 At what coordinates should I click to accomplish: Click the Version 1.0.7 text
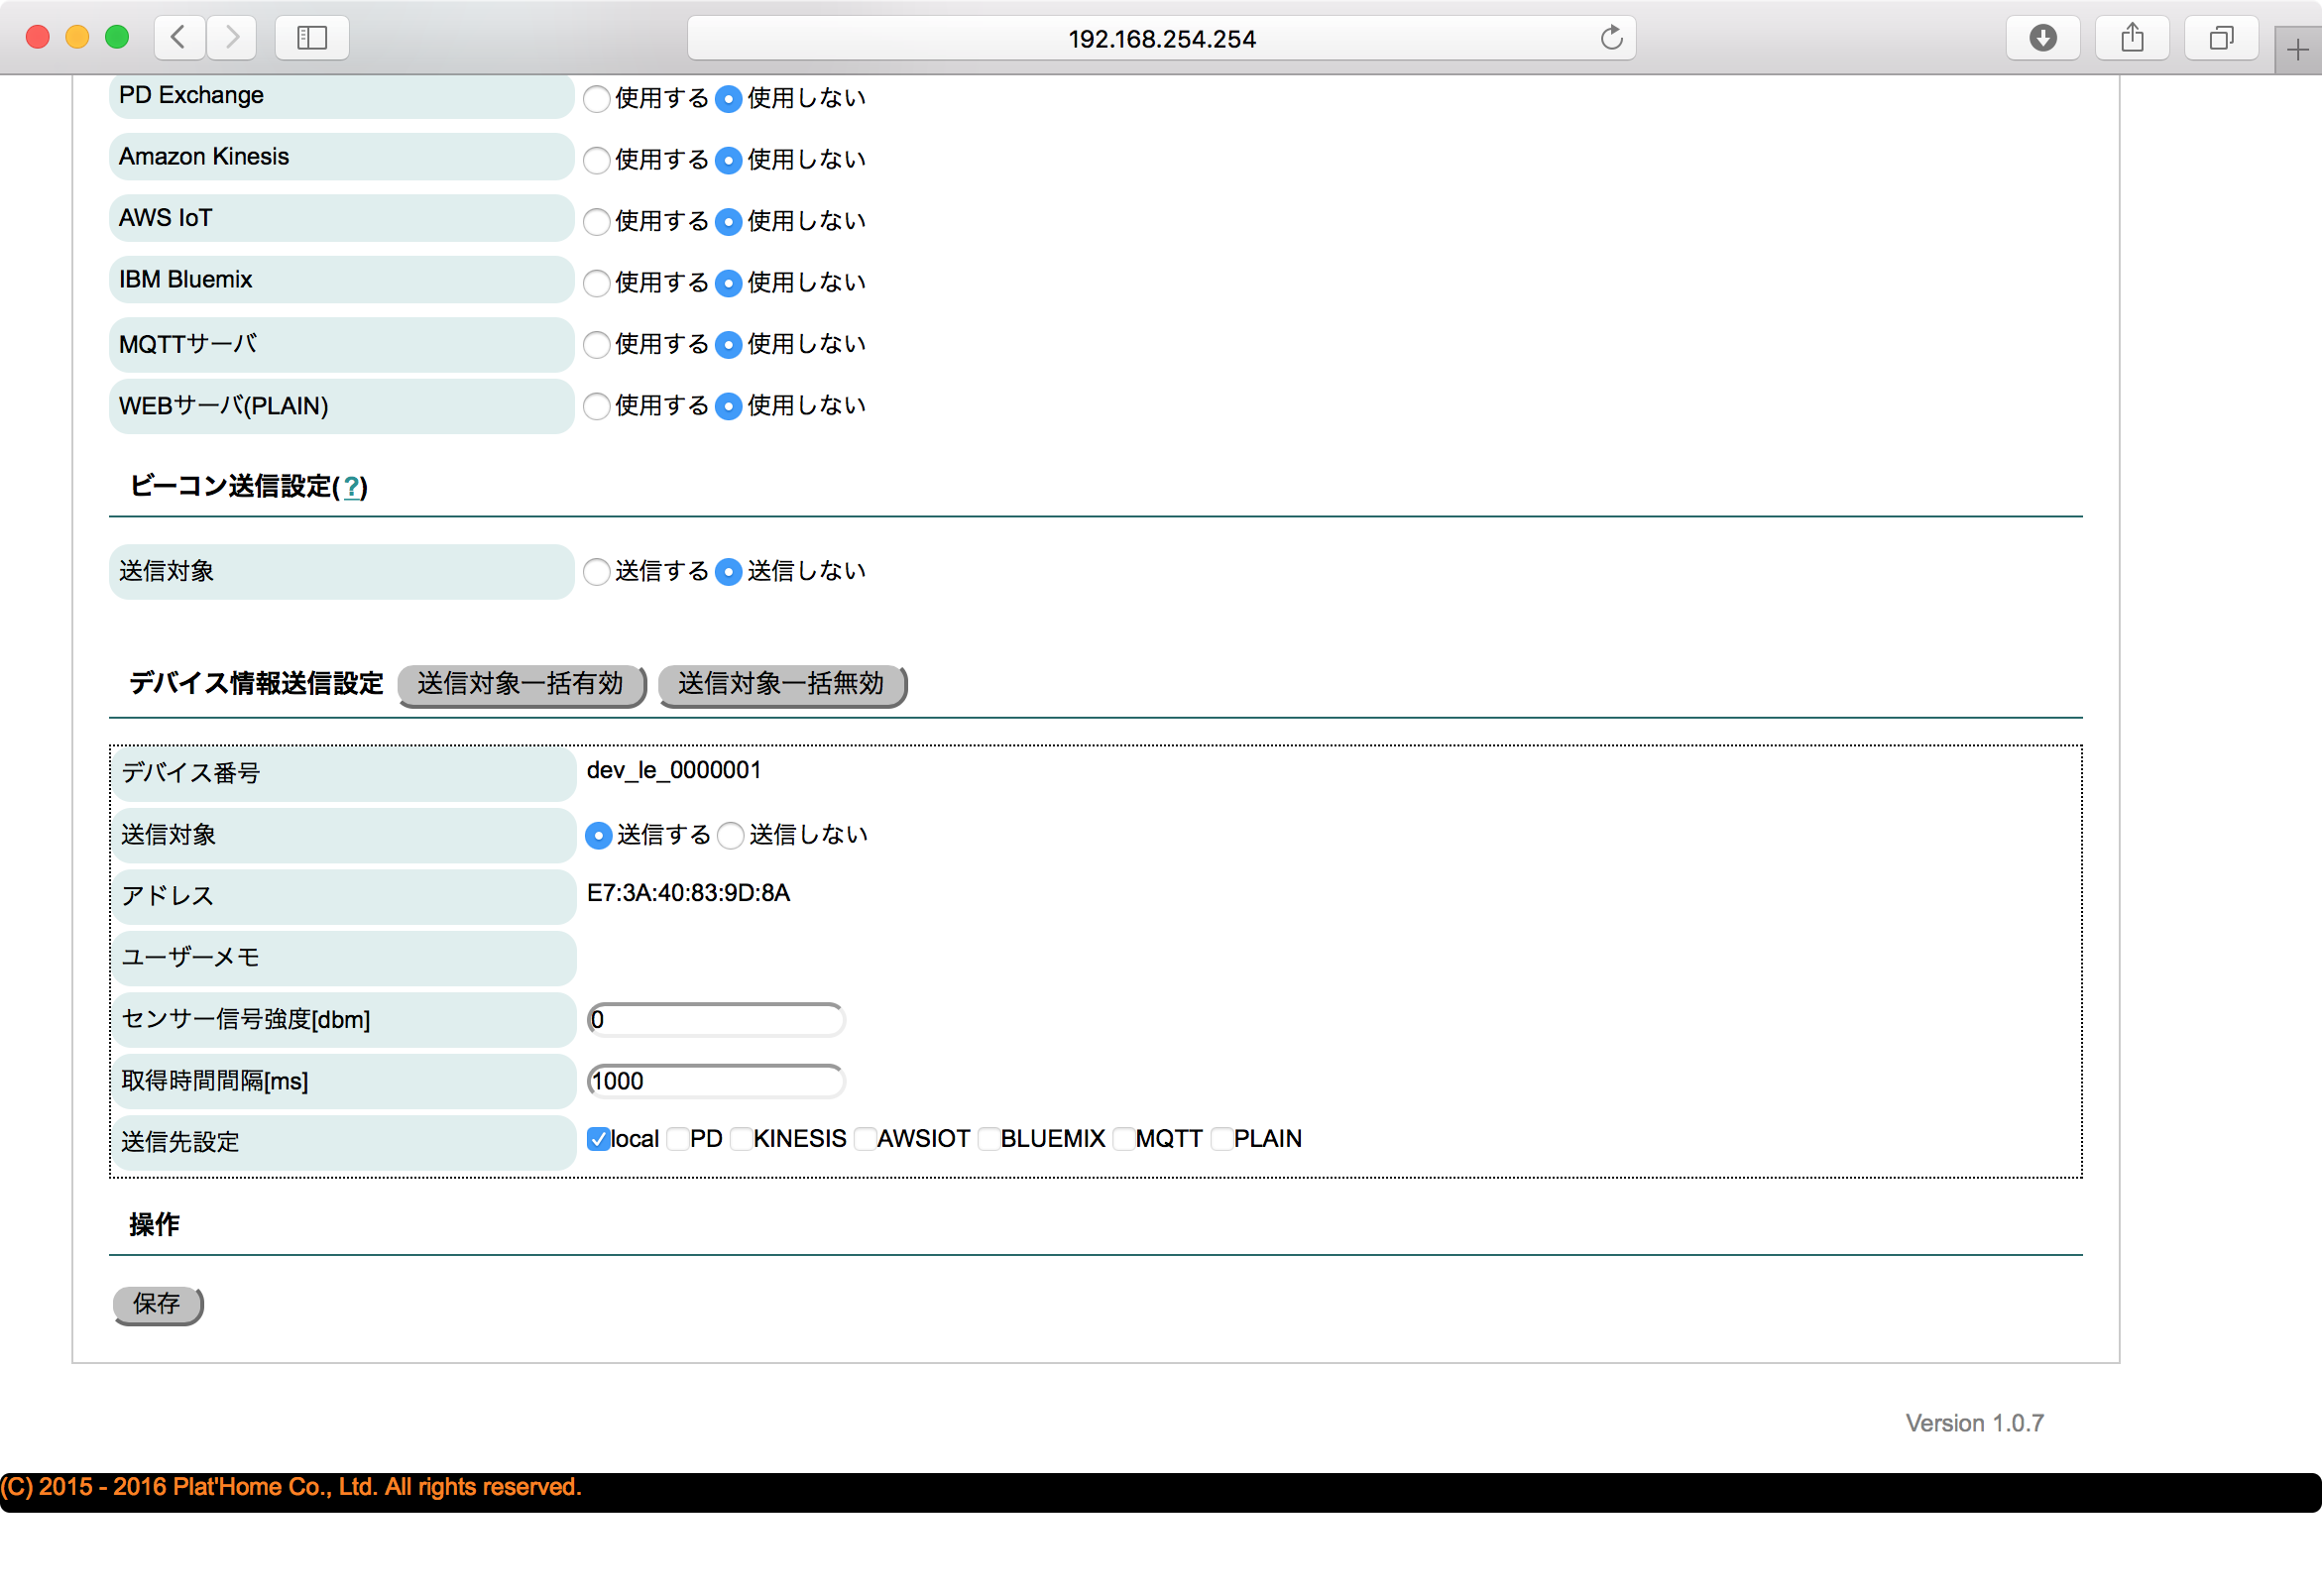1974,1424
